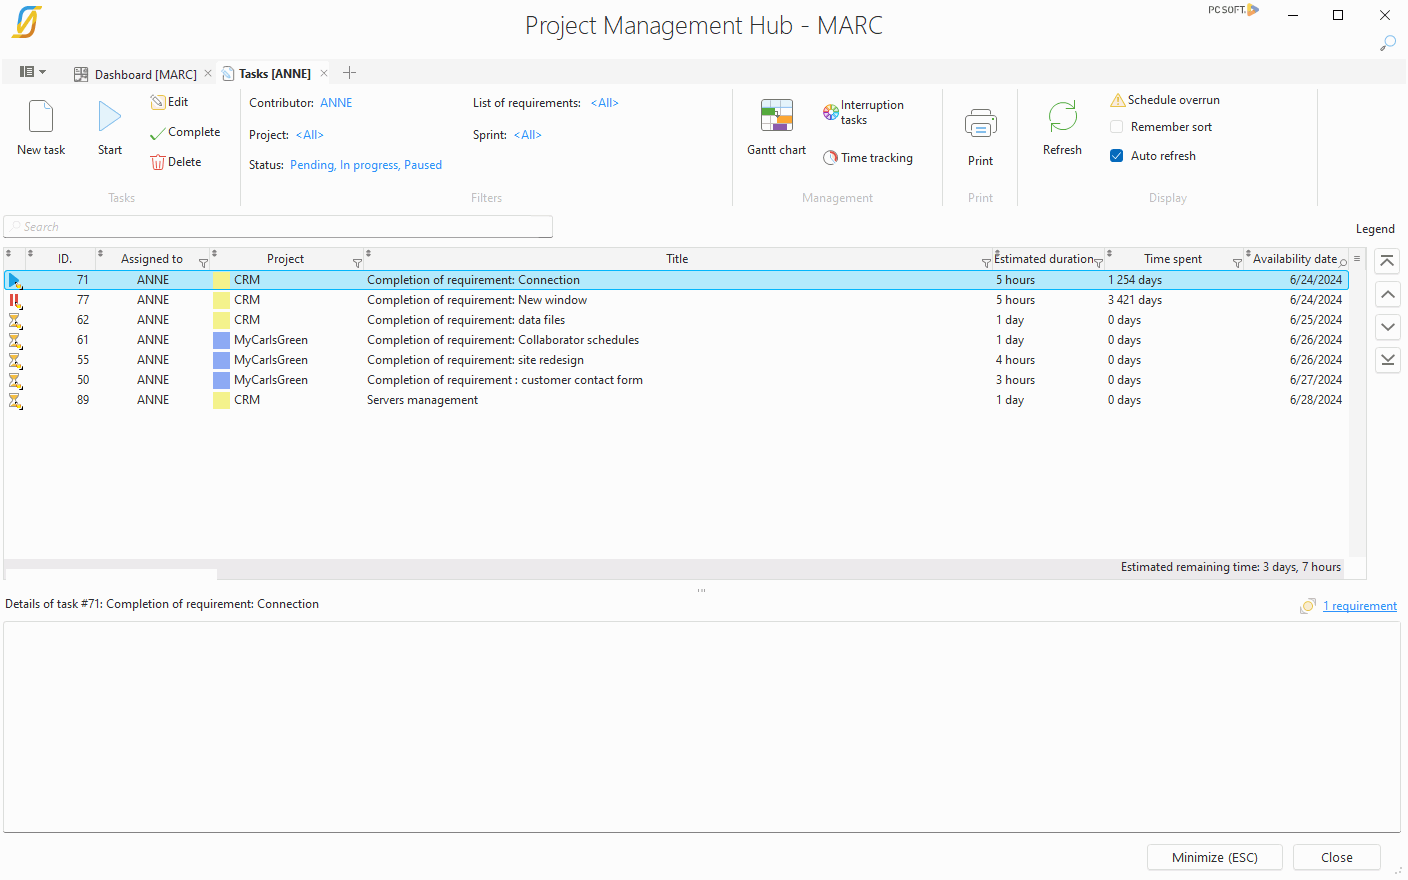Image resolution: width=1408 pixels, height=880 pixels.
Task: Click the requirement icon next to 1 requirement
Action: click(x=1308, y=606)
